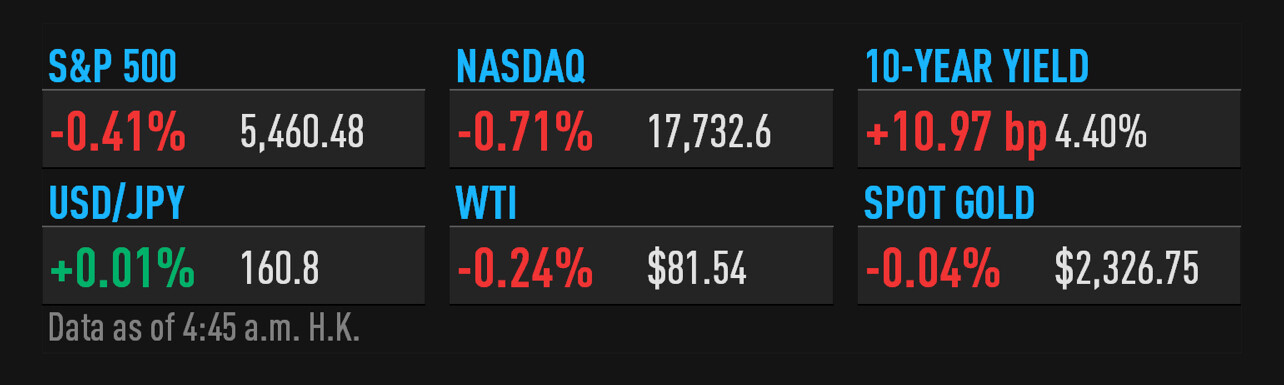Click the S&P 500 price 5,460.48
Viewport: 1284px width, 385px height.
[x=302, y=132]
